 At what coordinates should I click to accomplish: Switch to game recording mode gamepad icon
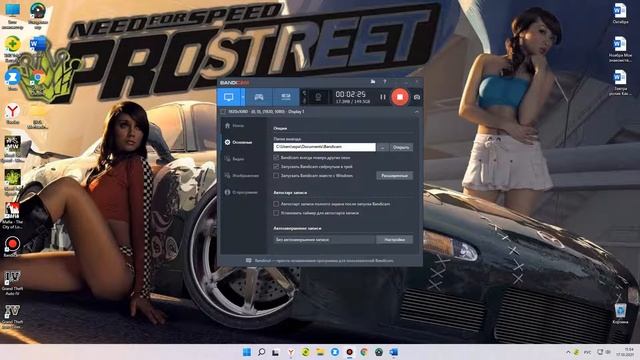[259, 97]
